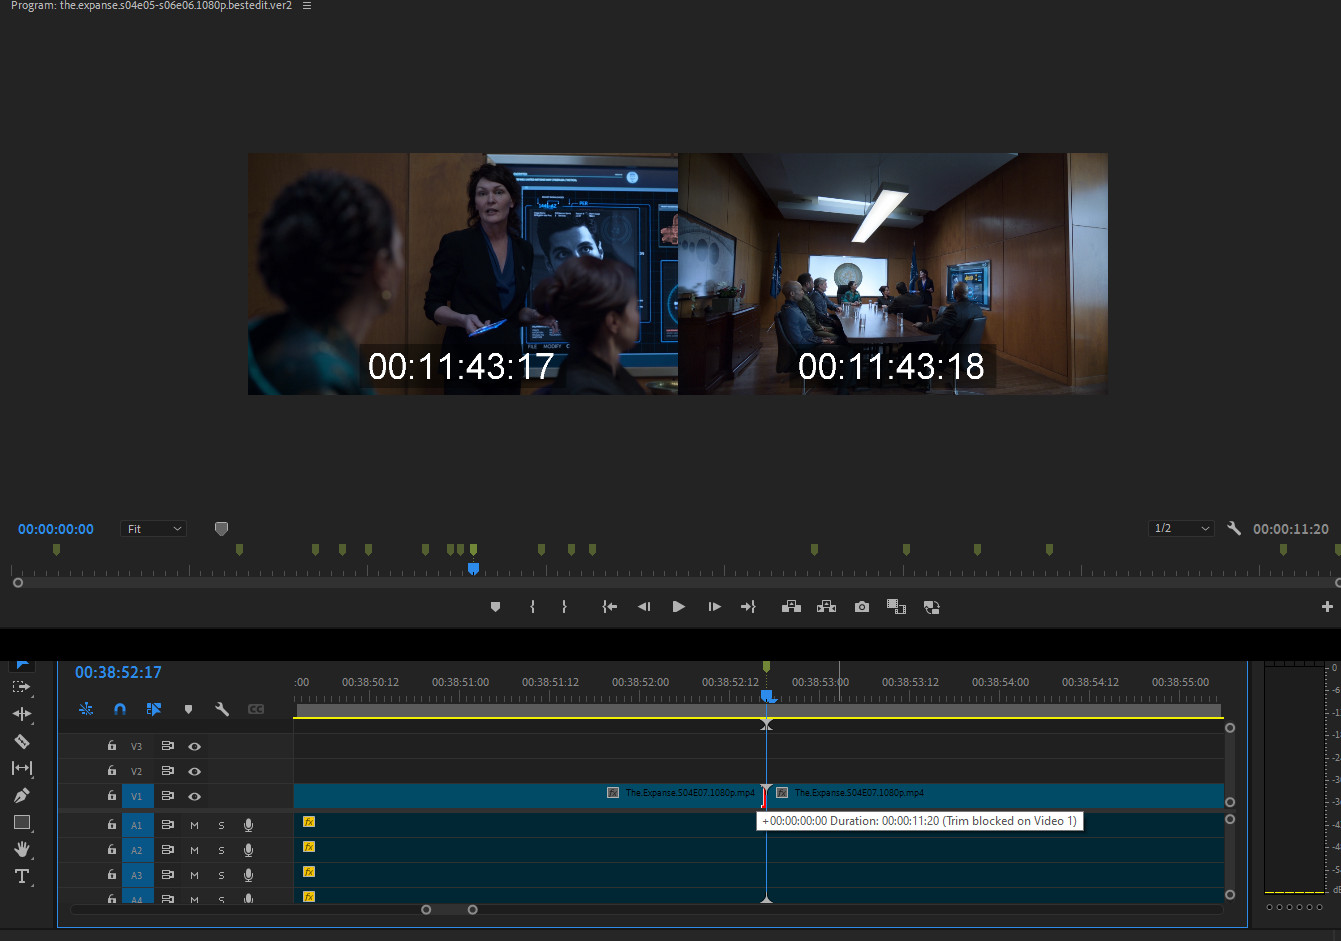Toggle Snap in timeline magnet icon
This screenshot has height=941, width=1341.
(120, 709)
